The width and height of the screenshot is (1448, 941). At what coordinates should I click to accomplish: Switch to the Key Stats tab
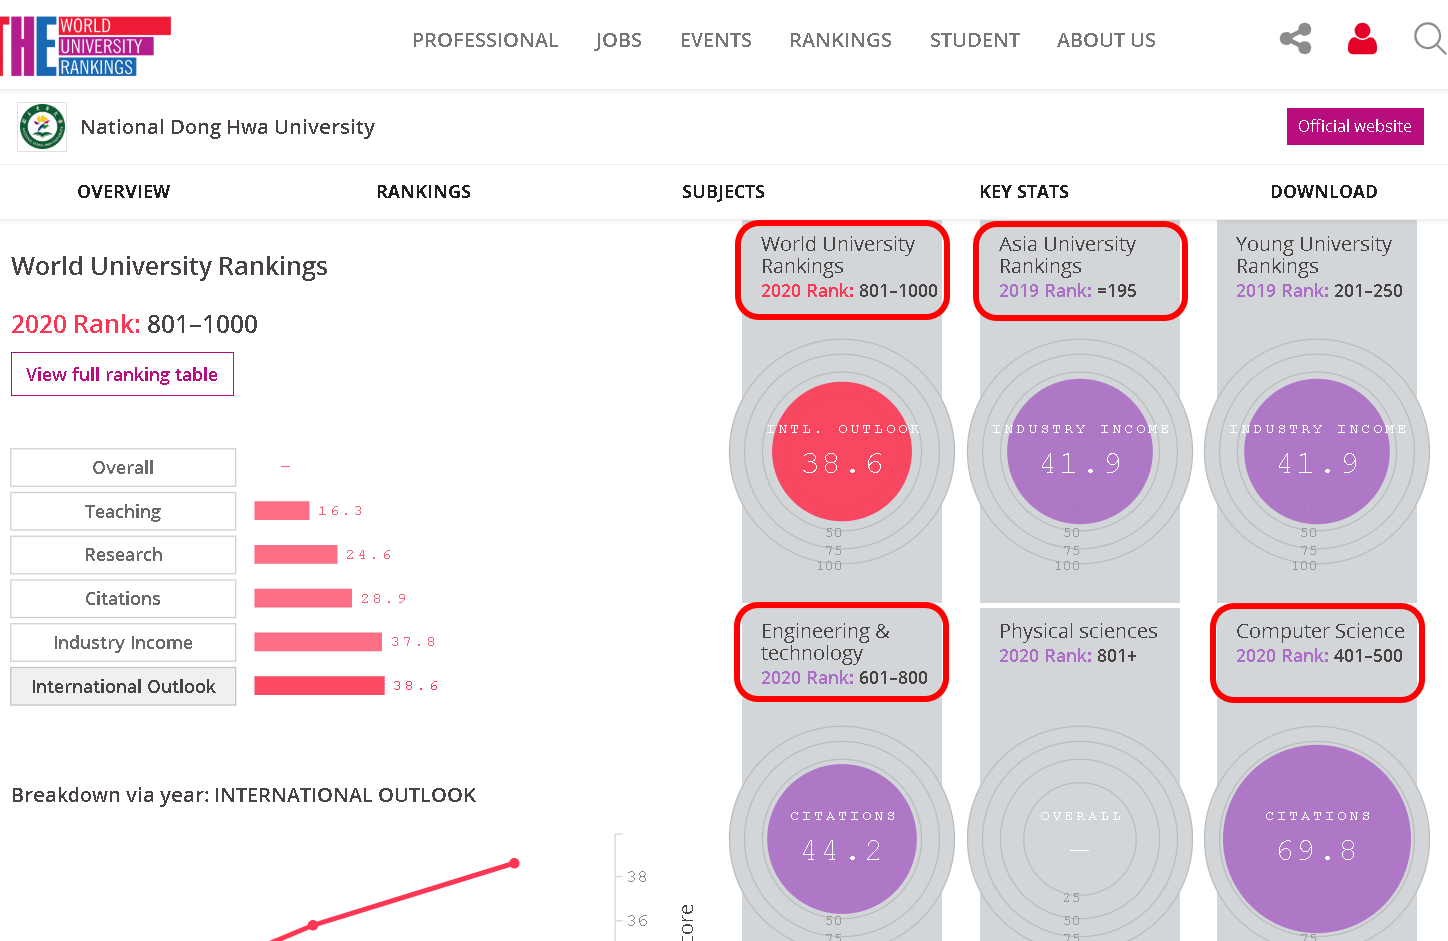click(x=1024, y=191)
